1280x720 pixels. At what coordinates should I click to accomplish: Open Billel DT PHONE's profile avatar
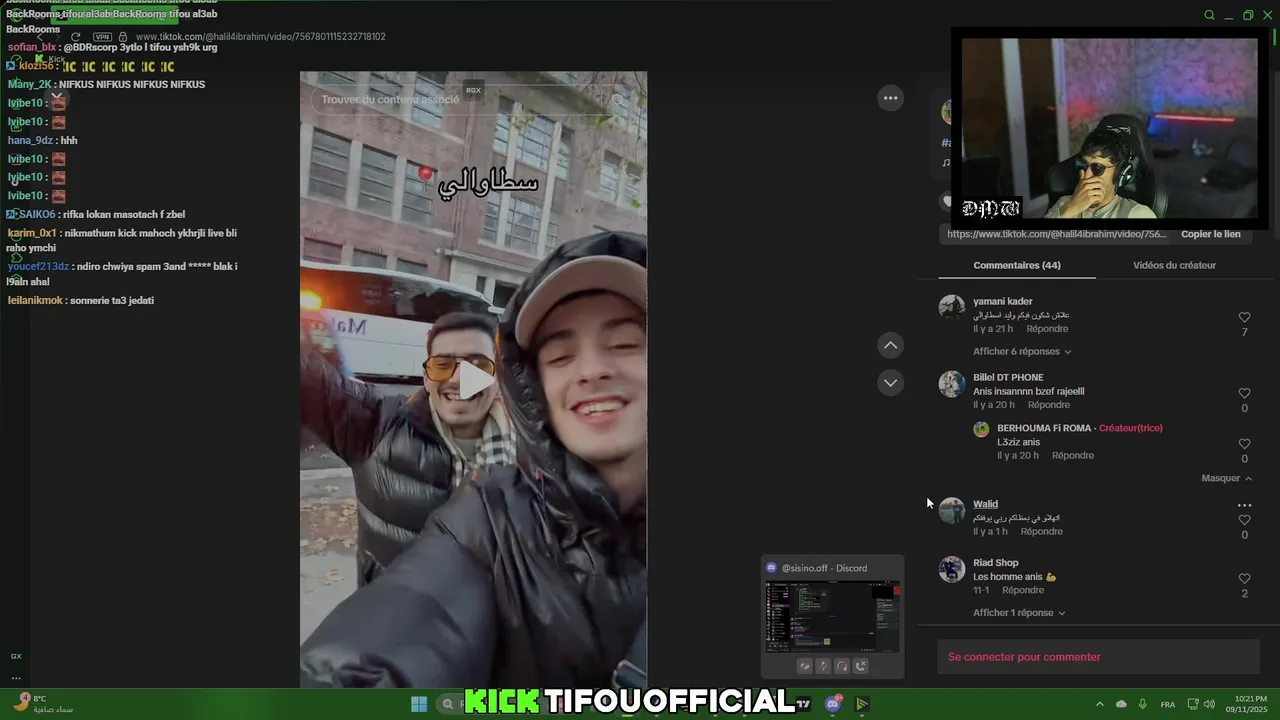tap(952, 383)
